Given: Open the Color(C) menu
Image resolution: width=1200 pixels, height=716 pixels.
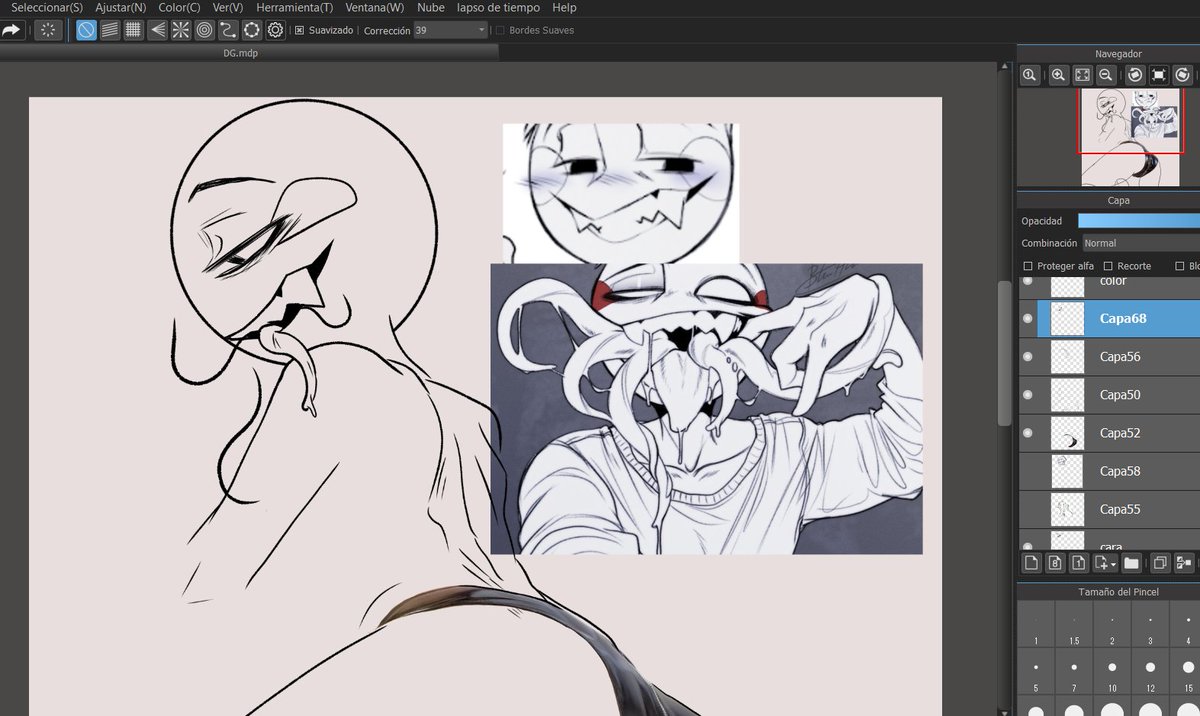Looking at the screenshot, I should [179, 7].
